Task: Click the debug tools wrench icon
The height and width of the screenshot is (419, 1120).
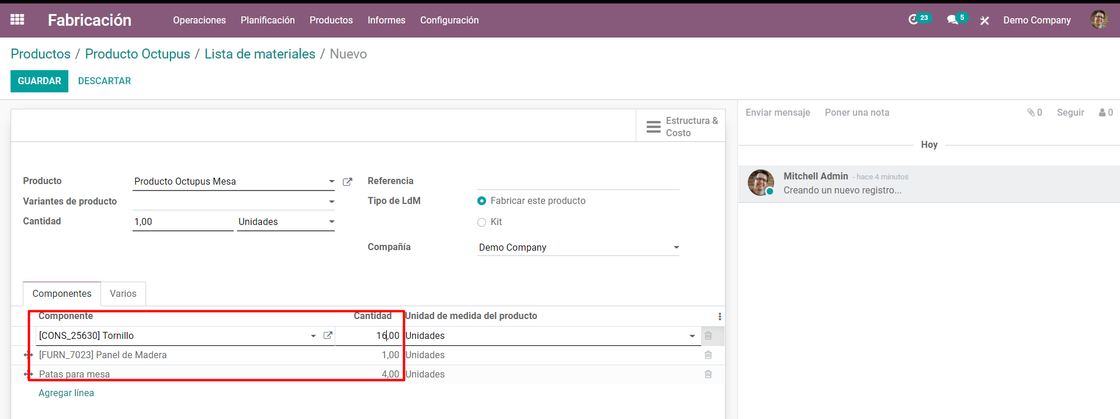Action: (x=984, y=20)
